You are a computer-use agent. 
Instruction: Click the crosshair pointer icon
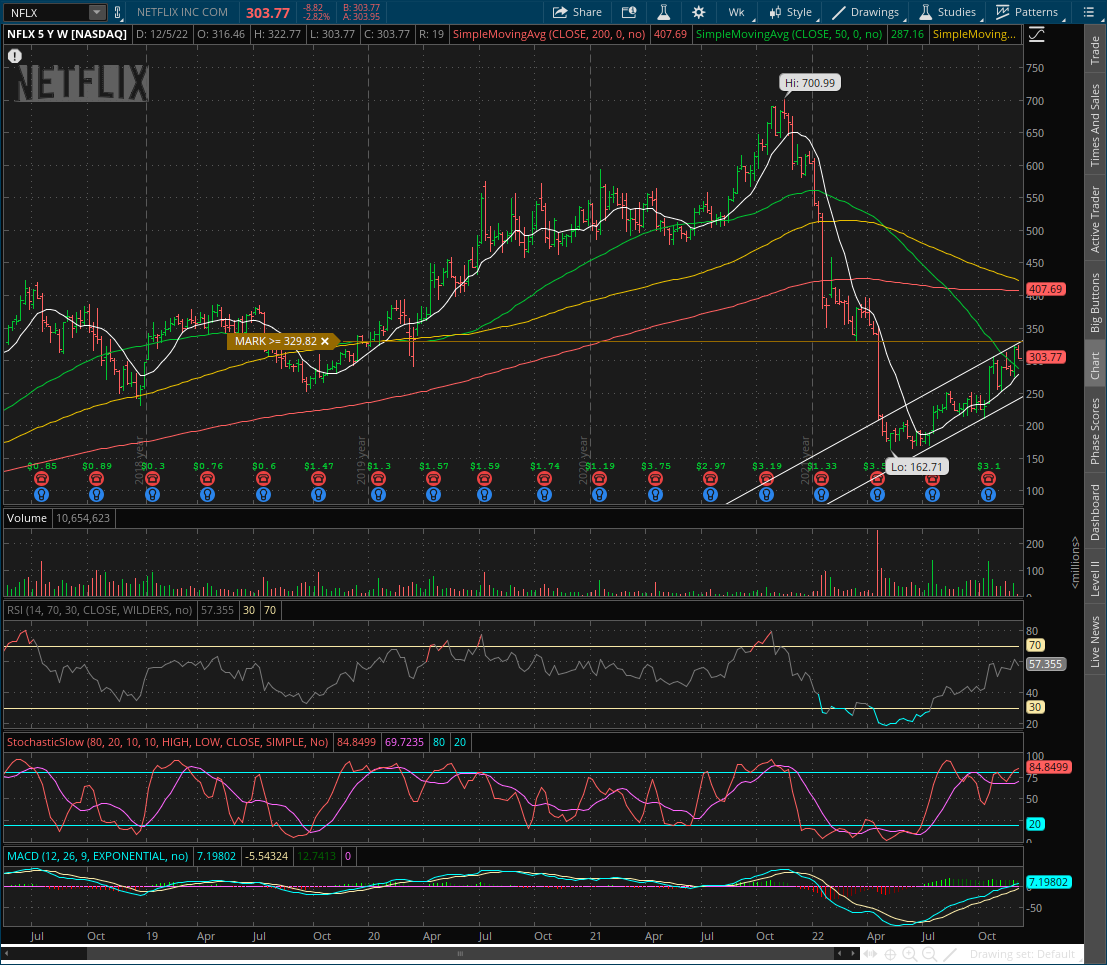[x=890, y=954]
